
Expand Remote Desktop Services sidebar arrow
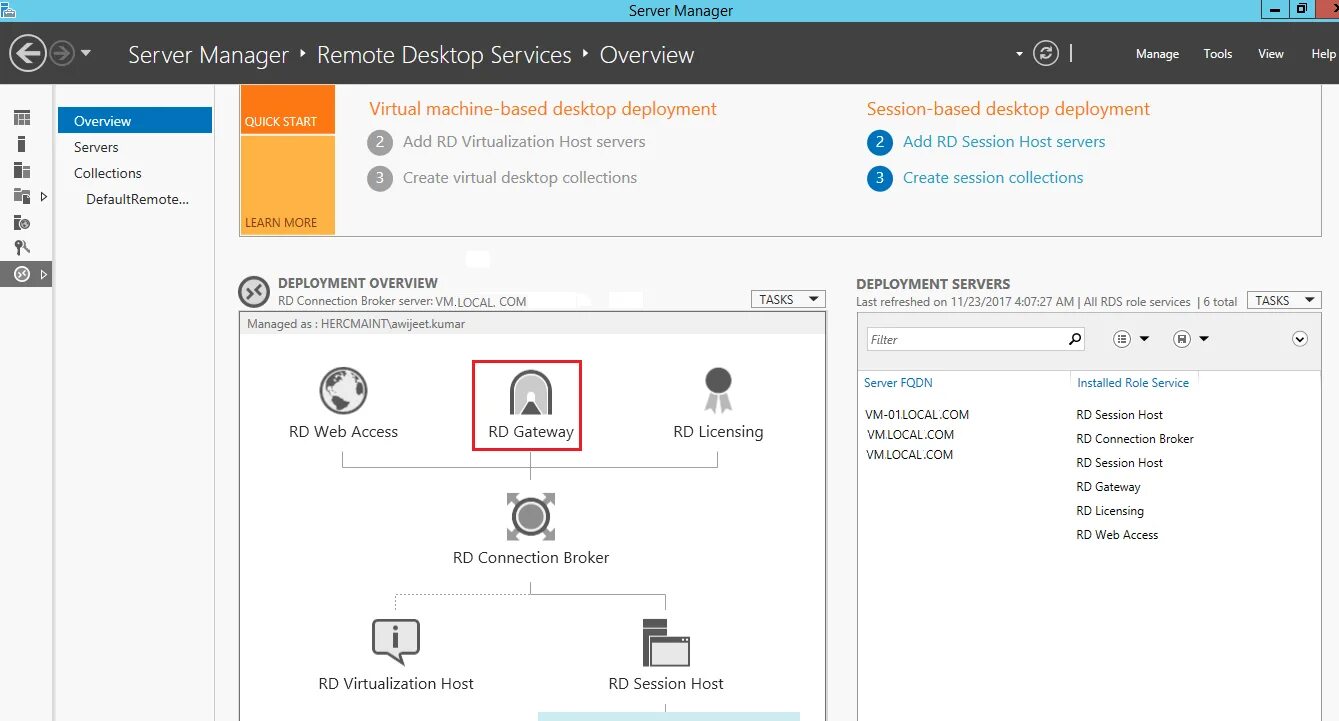(x=44, y=274)
